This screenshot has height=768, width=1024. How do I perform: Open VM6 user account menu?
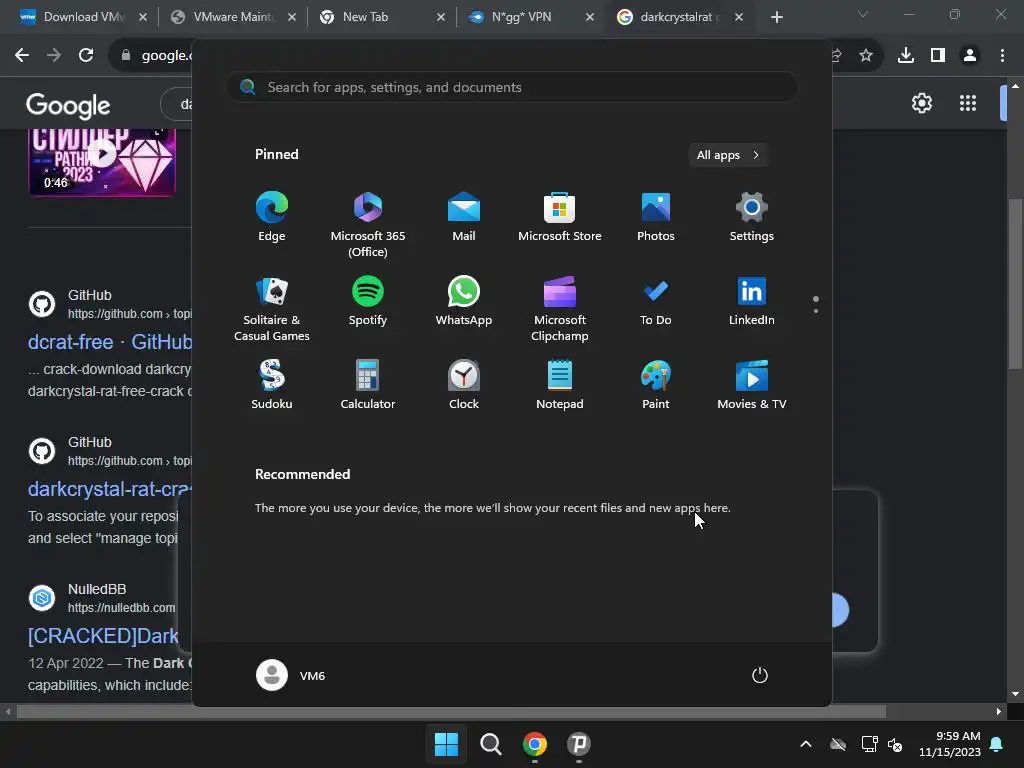point(291,675)
